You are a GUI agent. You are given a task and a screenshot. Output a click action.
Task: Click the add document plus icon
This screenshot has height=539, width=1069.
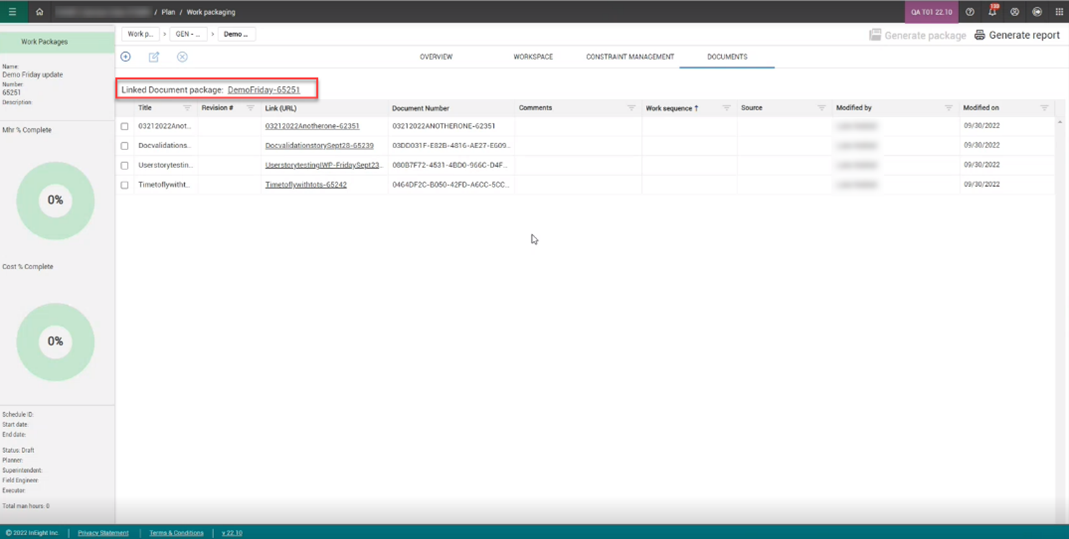click(x=126, y=57)
